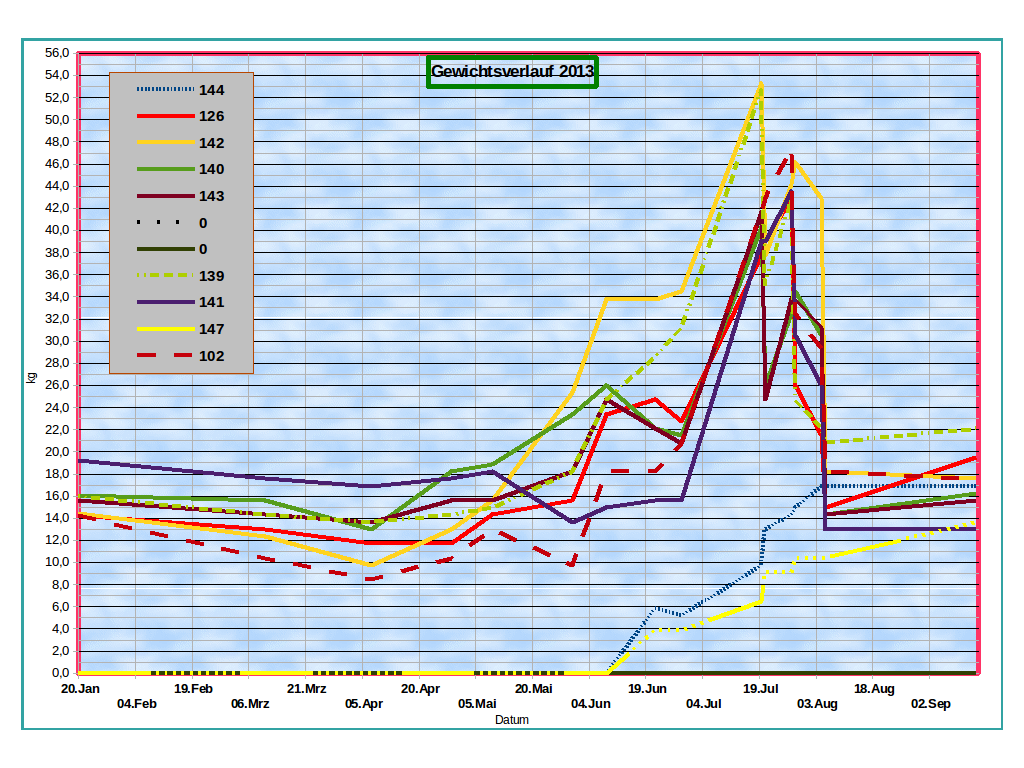Click the 05.Apr x-axis label
This screenshot has height=768, width=1024.
pyautogui.click(x=364, y=704)
